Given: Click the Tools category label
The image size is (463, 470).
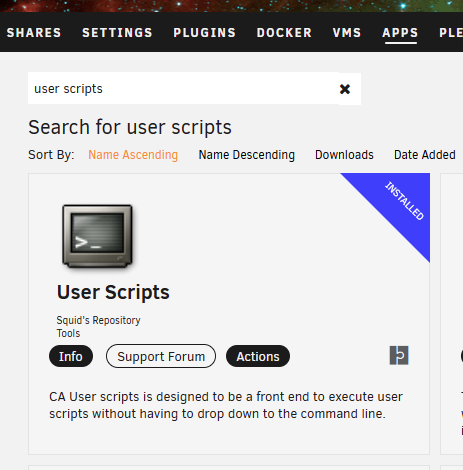Looking at the screenshot, I should click(x=68, y=333).
